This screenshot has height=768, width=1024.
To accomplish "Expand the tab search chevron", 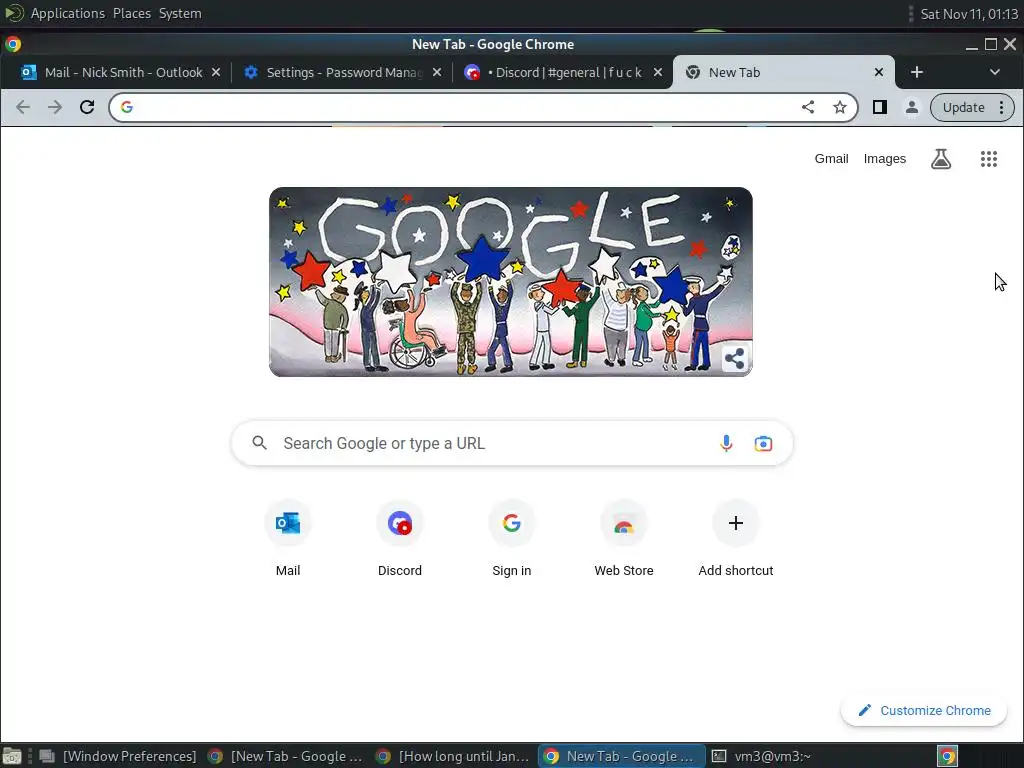I will (995, 72).
